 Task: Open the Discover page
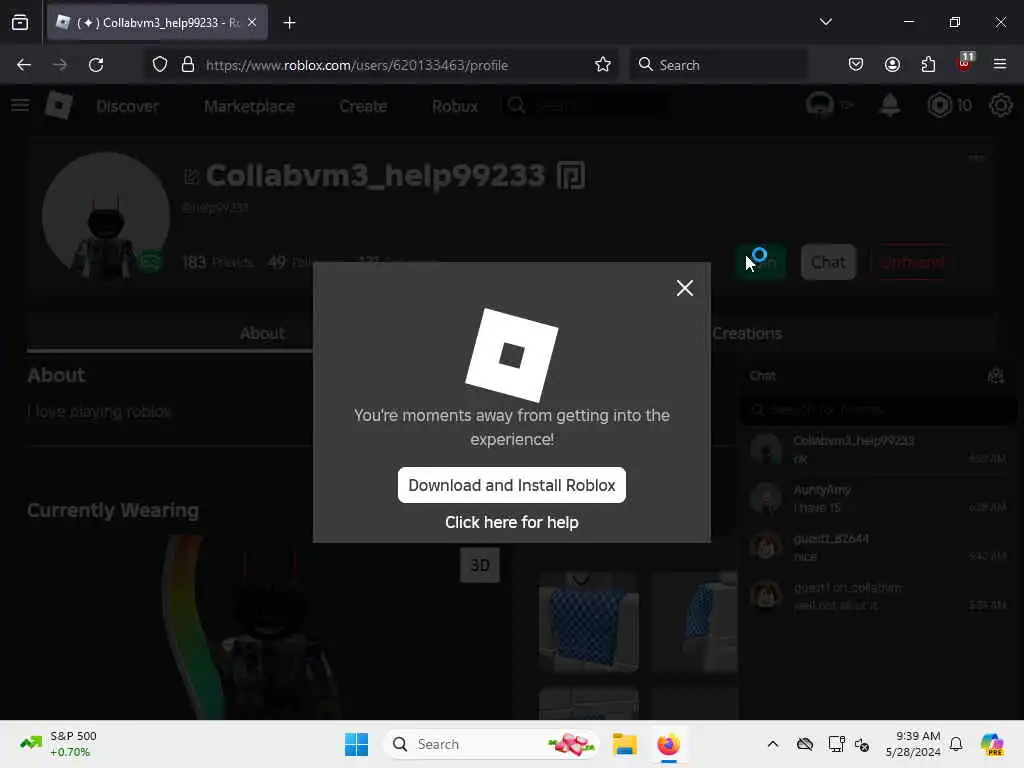127,106
